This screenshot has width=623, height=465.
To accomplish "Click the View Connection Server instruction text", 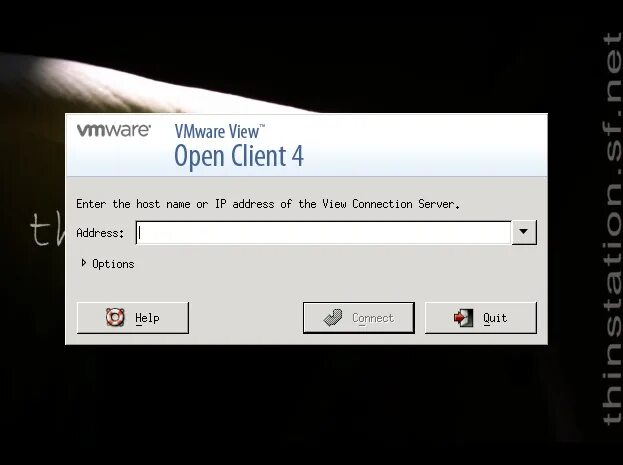I will click(x=268, y=204).
